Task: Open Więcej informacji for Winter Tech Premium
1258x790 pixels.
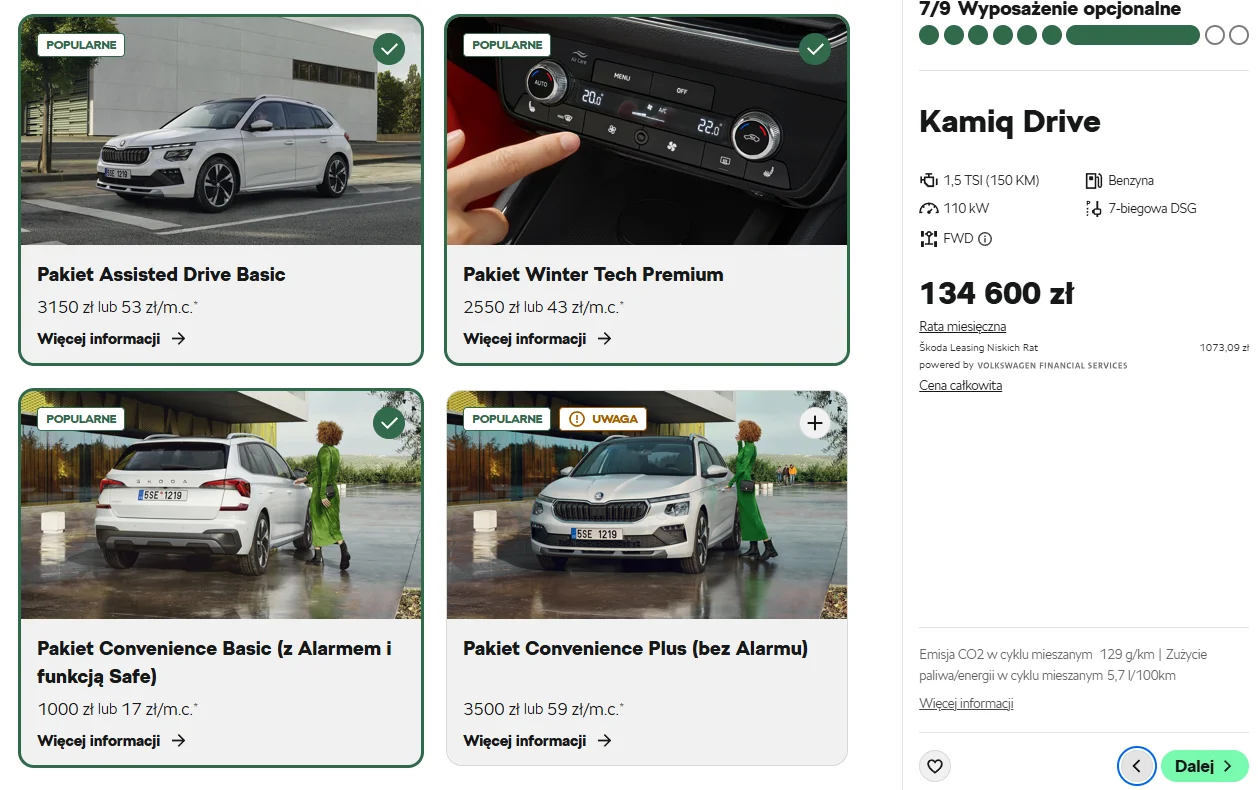Action: 537,339
